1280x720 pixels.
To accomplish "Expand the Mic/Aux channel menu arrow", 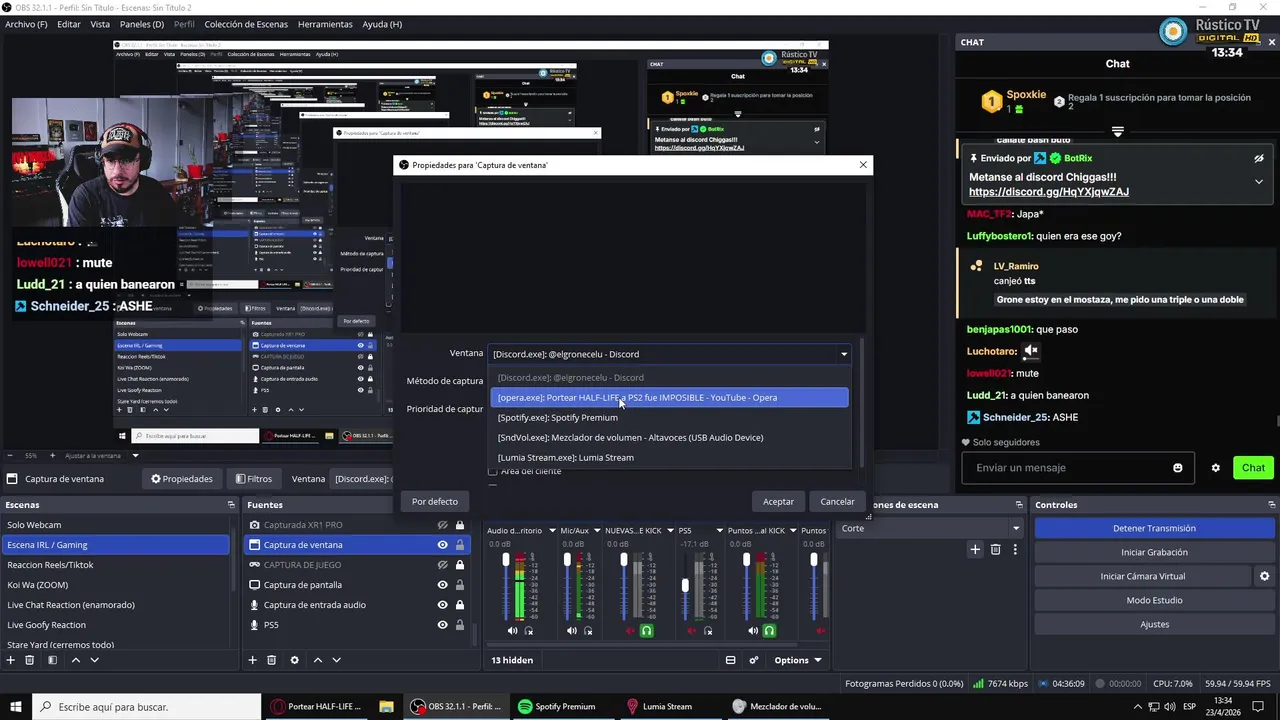I will (x=596, y=531).
